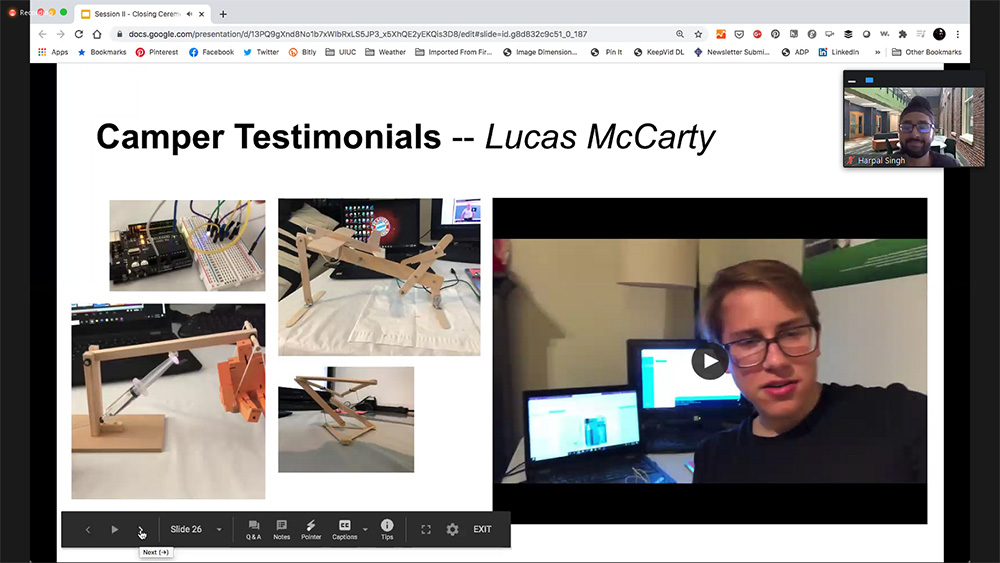
Task: Toggle full screen mode
Action: point(426,529)
